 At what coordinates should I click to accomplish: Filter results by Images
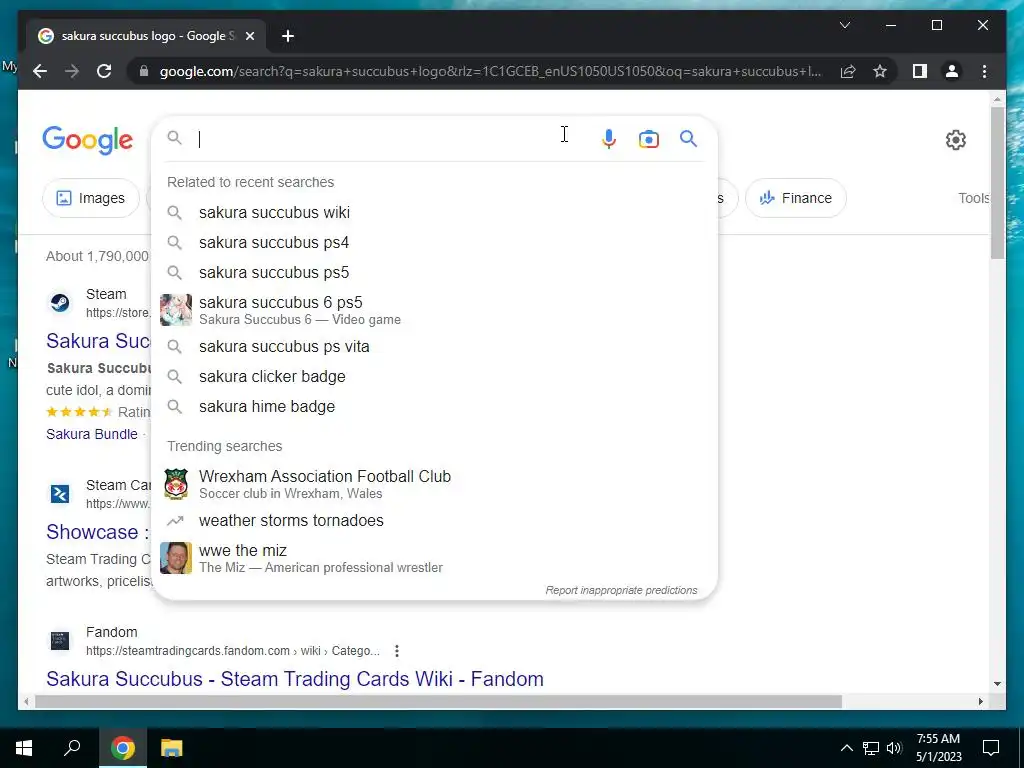click(x=91, y=198)
